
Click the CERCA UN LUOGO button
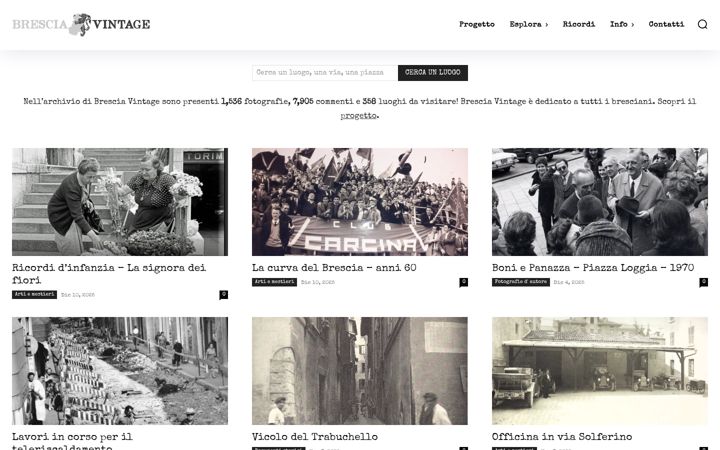coord(433,73)
